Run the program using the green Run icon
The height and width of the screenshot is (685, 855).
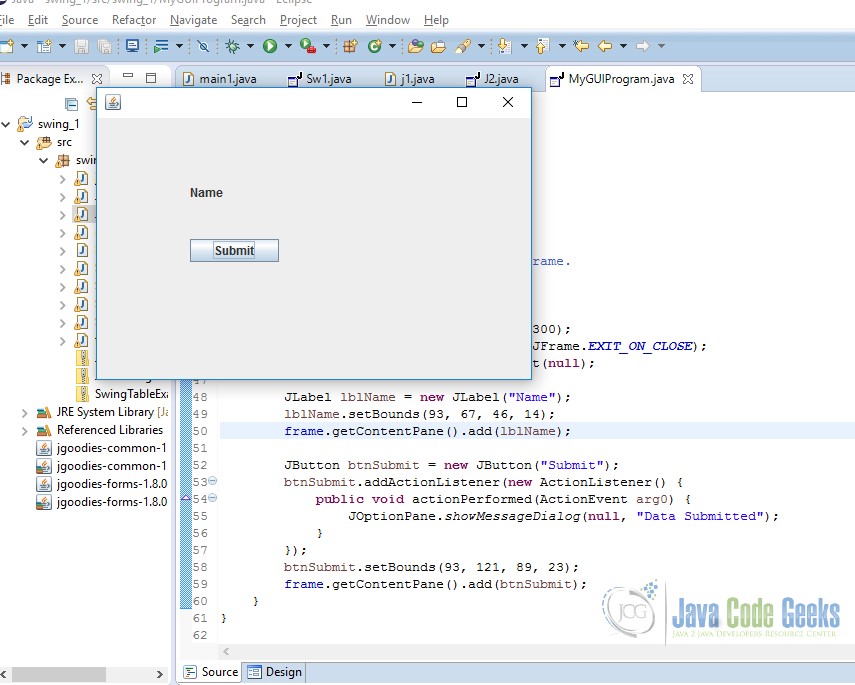[x=268, y=46]
